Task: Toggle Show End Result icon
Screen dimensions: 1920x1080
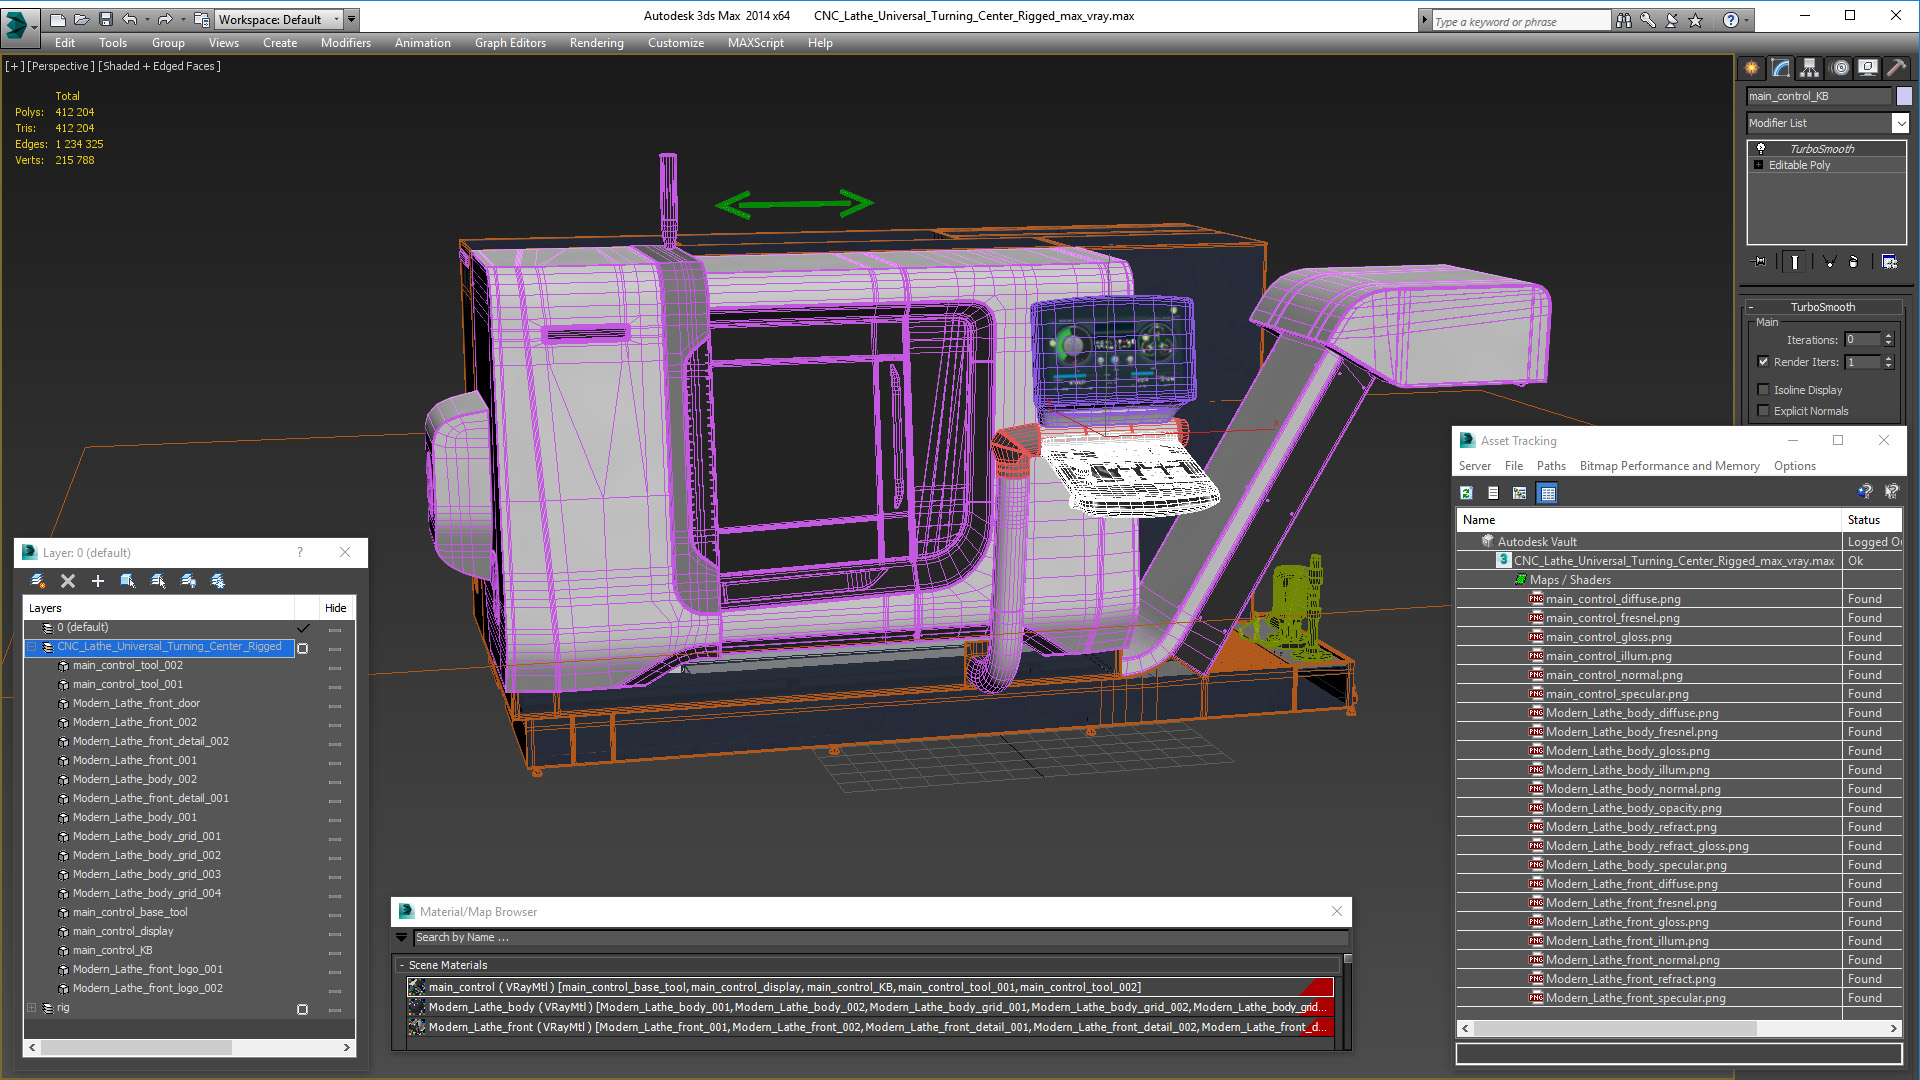Action: 1795,262
